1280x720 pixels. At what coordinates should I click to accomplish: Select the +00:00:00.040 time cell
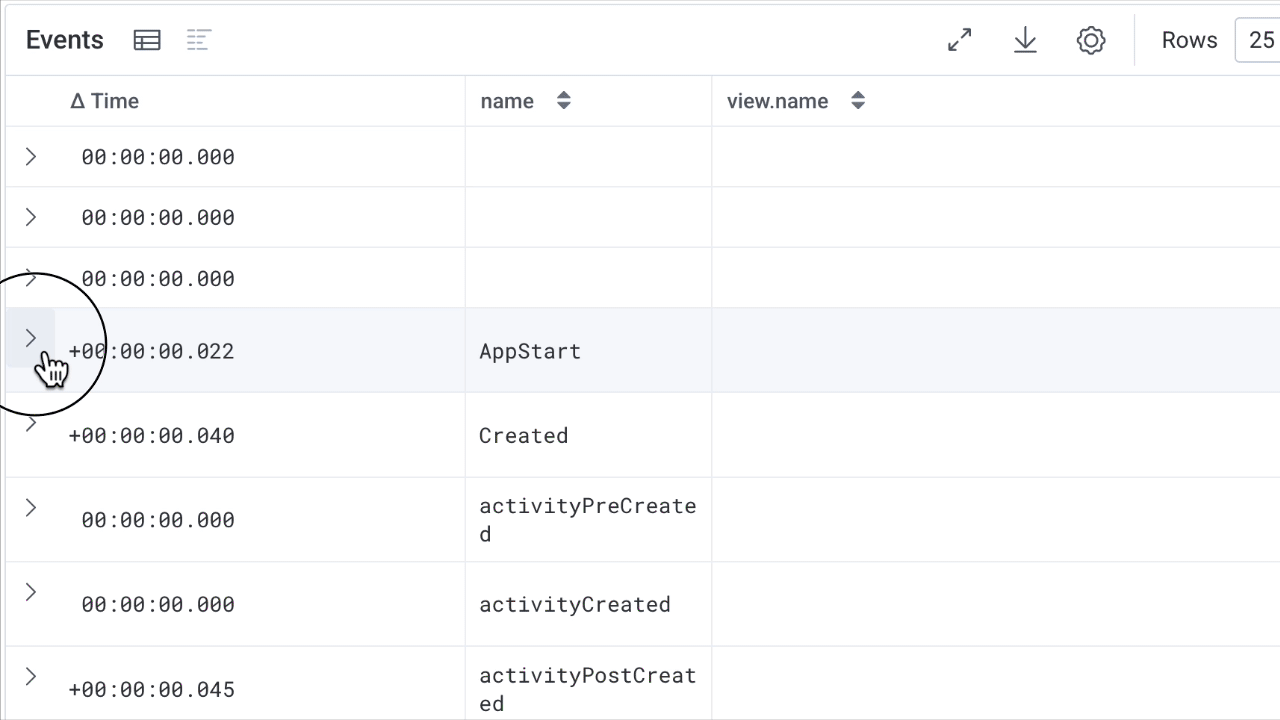151,436
